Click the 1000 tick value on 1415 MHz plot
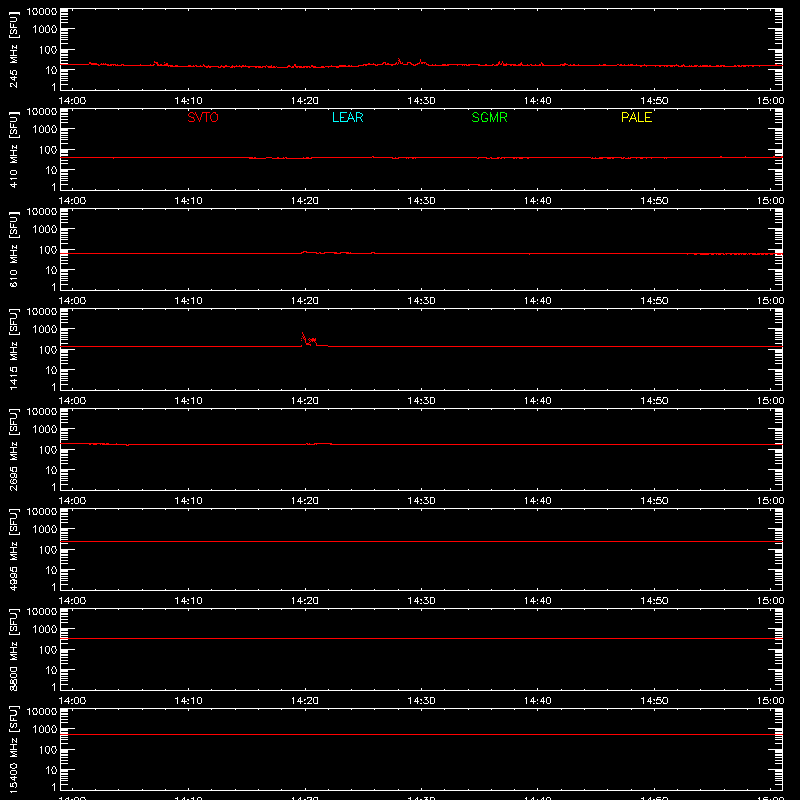Image resolution: width=800 pixels, height=800 pixels. coord(45,330)
